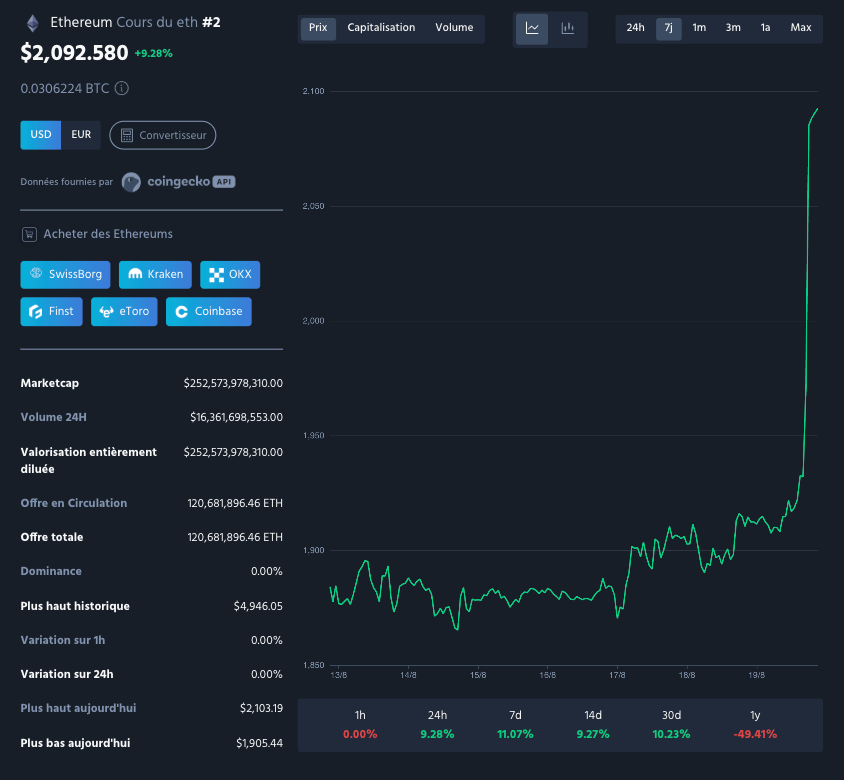Click the coingecko text link
Image resolution: width=844 pixels, height=780 pixels.
178,182
